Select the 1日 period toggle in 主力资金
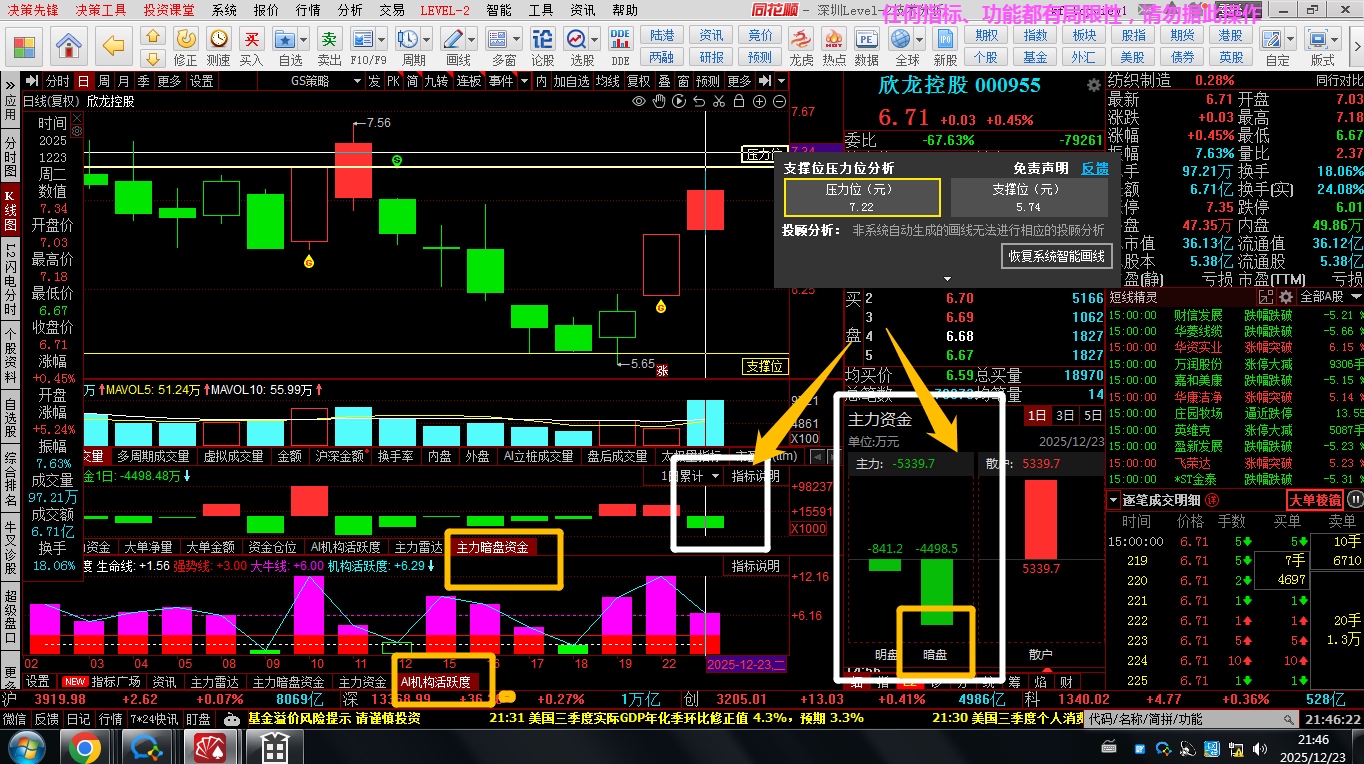This screenshot has width=1364, height=764. click(1037, 415)
